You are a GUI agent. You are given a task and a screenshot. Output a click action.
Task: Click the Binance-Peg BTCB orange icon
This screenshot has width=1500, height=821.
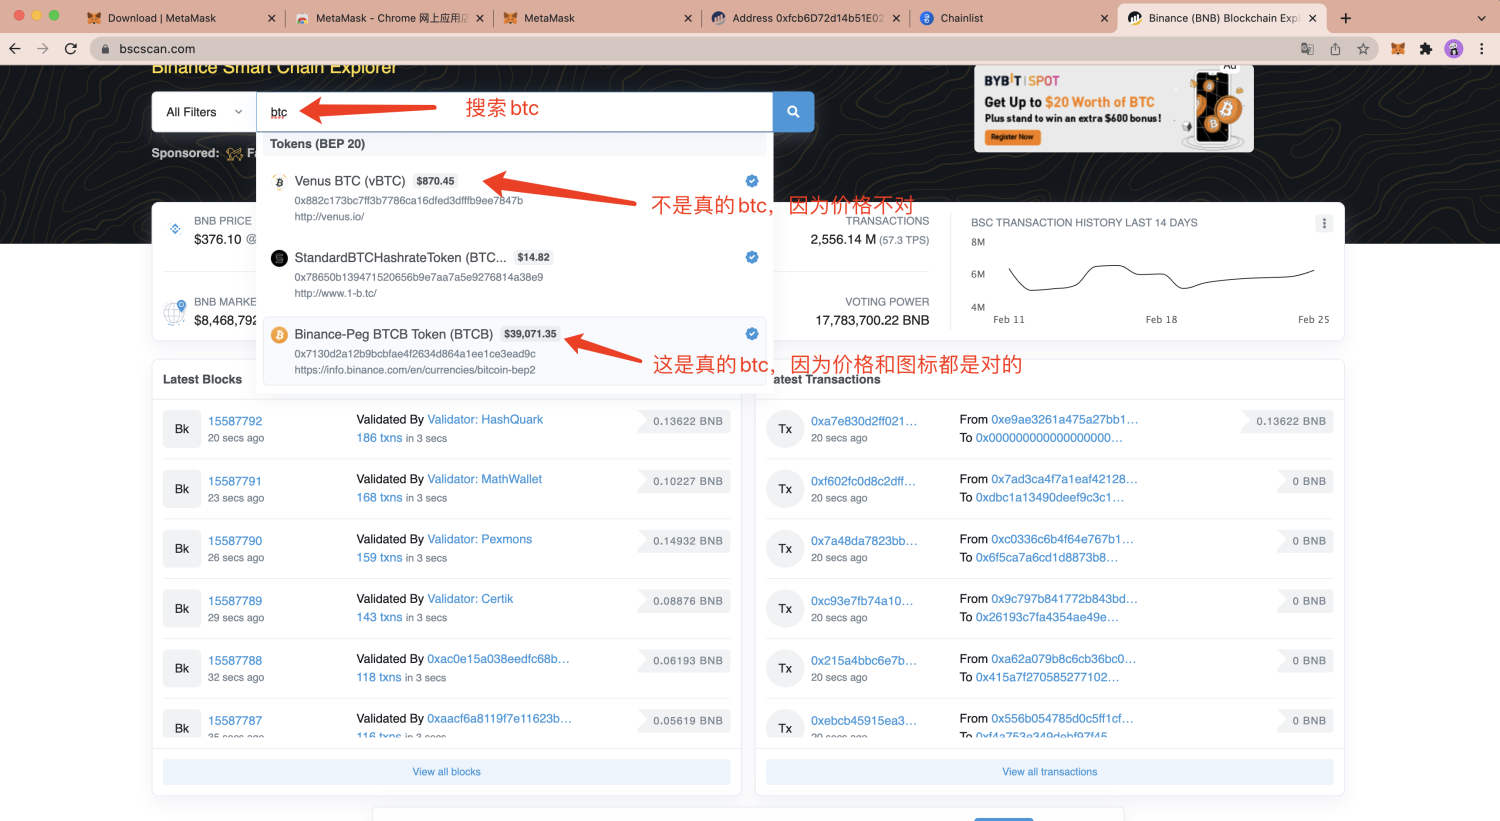[279, 335]
